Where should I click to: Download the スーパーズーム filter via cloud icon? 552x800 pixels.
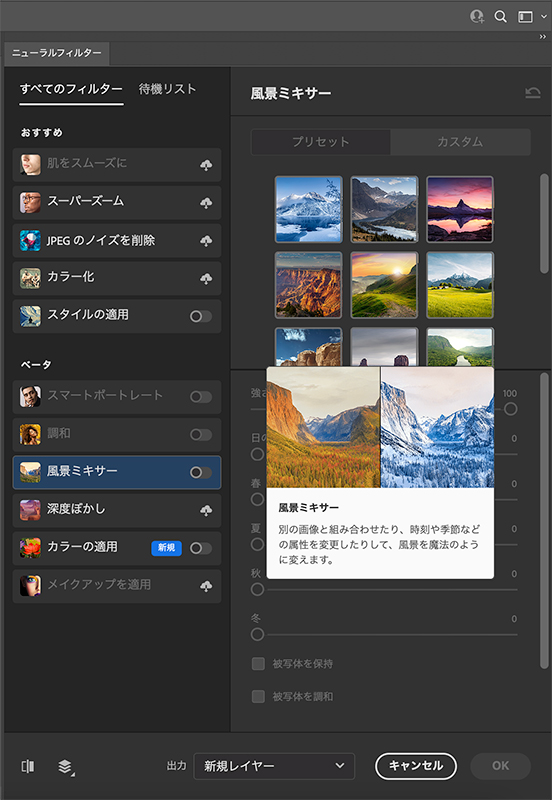point(206,203)
